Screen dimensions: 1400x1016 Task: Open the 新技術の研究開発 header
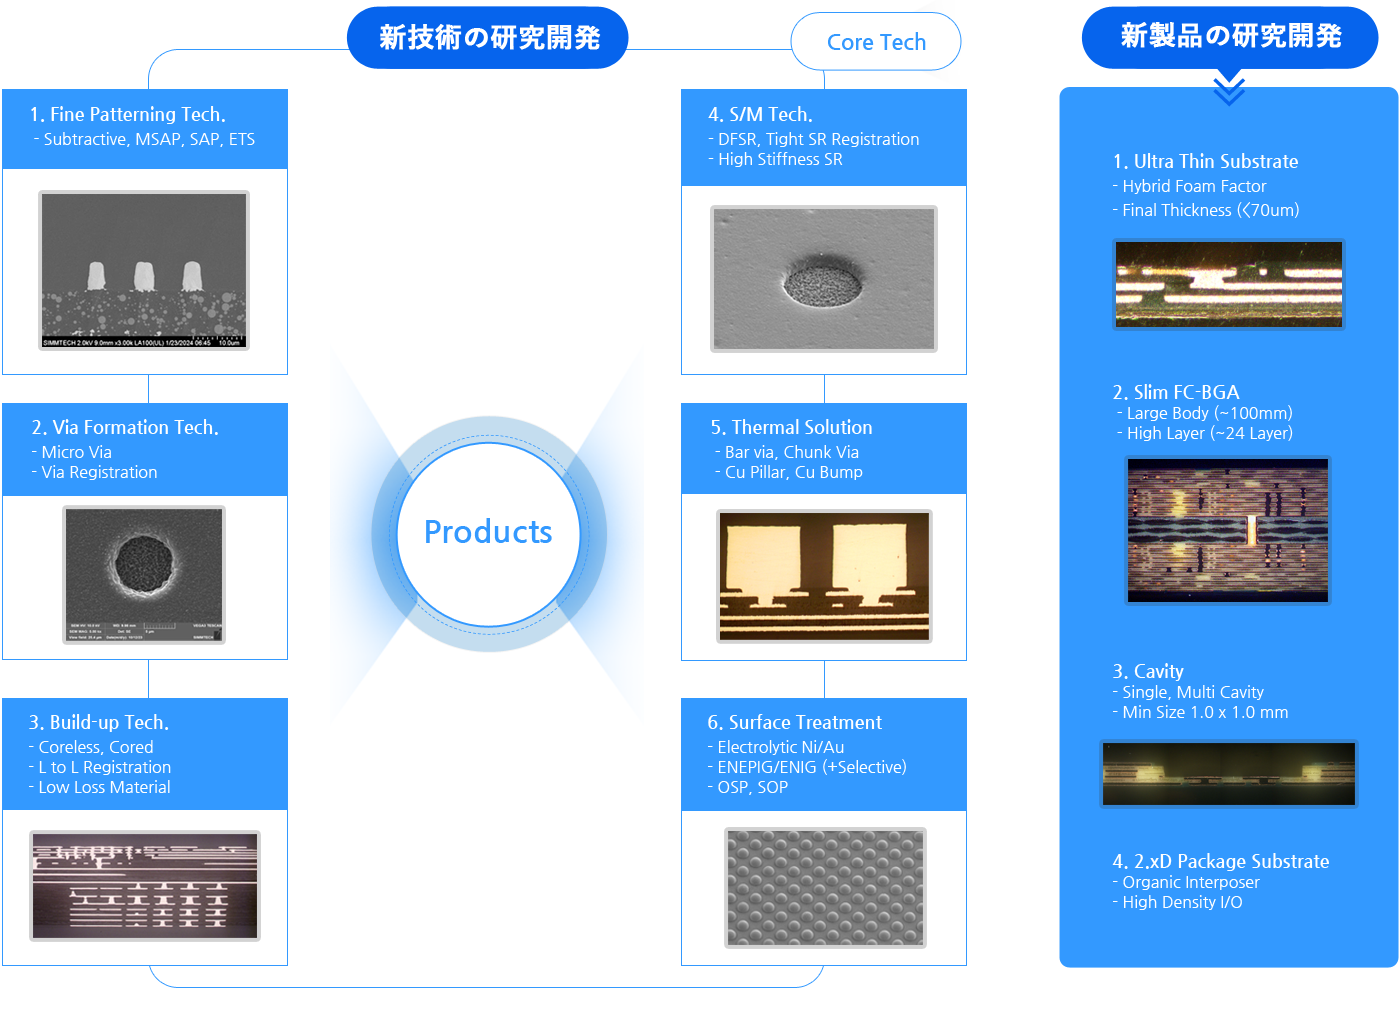click(487, 36)
